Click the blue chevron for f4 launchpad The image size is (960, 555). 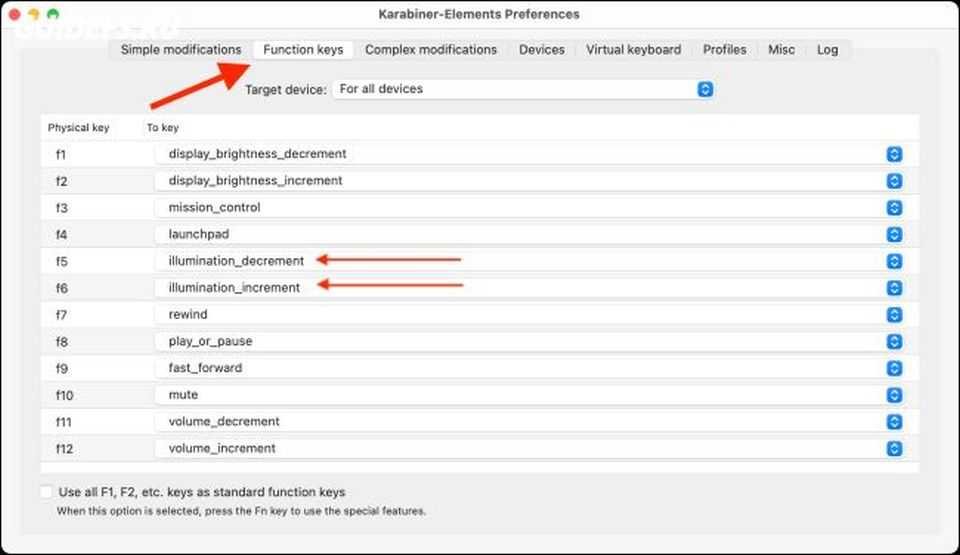point(894,234)
